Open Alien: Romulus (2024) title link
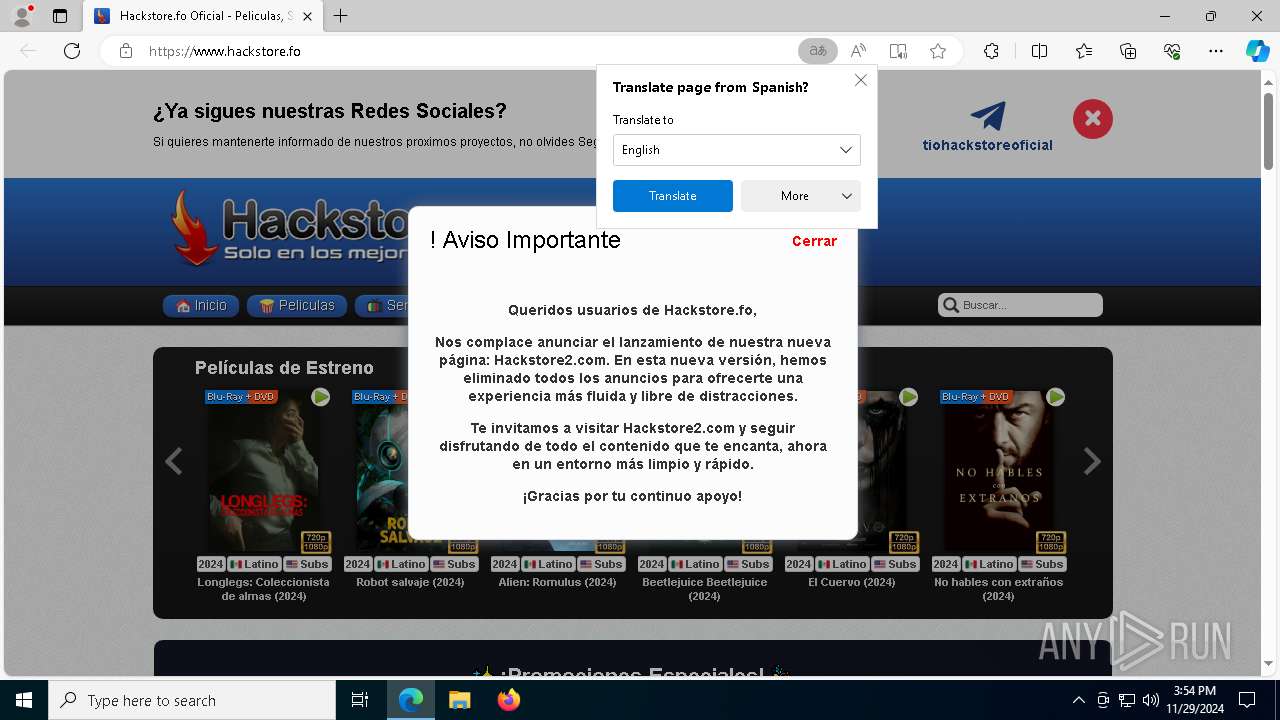This screenshot has width=1280, height=720. coord(557,582)
